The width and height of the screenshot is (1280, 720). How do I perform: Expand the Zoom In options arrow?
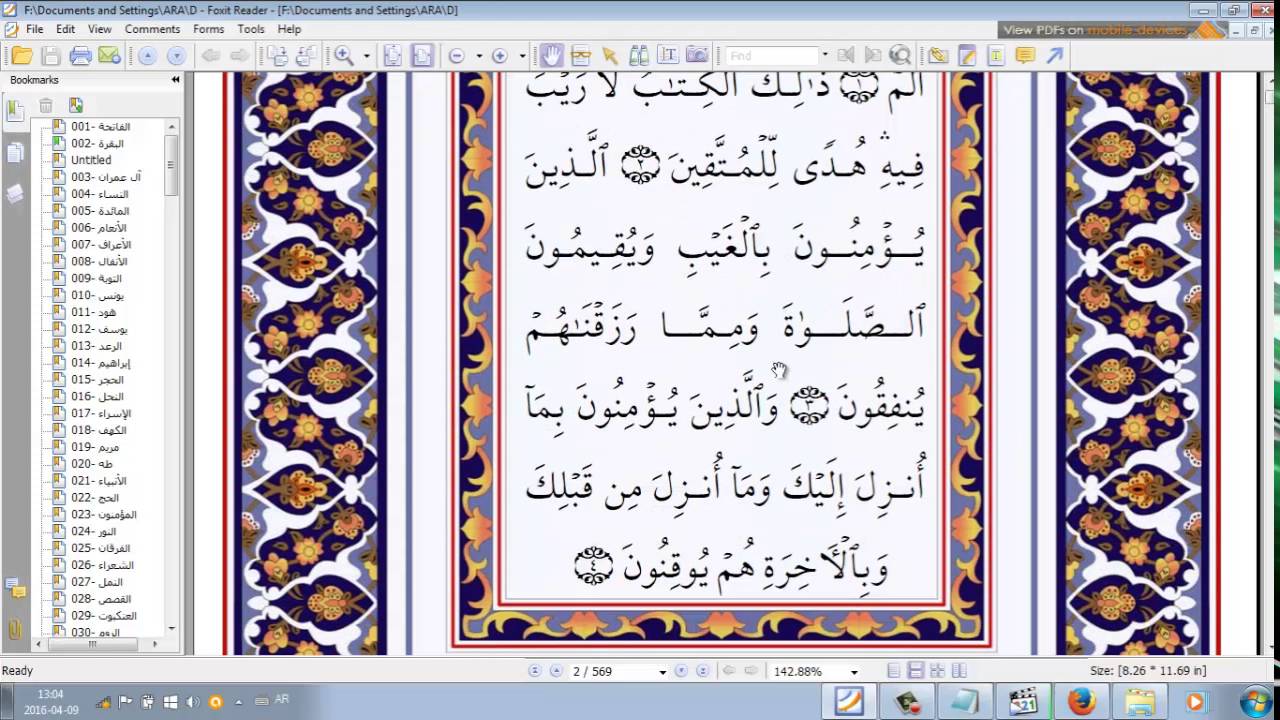point(522,56)
